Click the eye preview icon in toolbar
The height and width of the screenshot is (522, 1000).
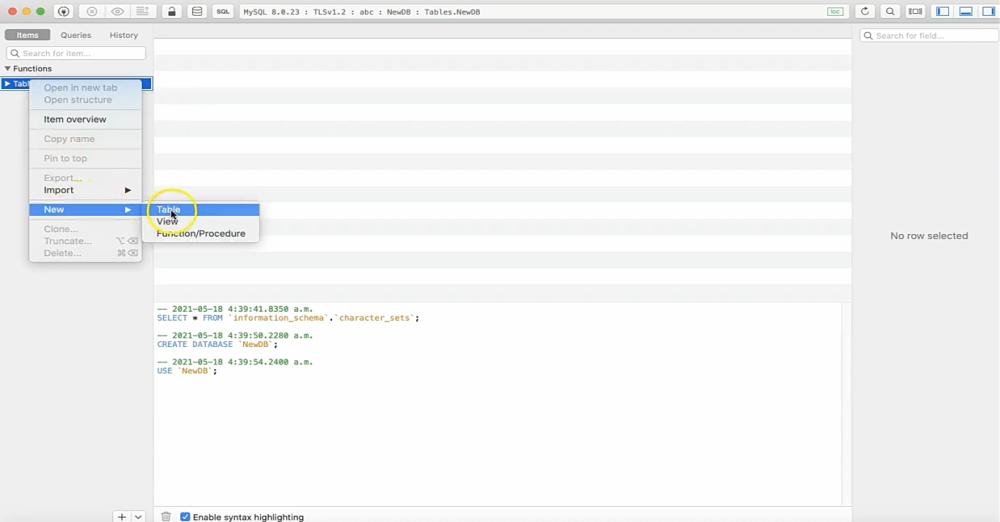click(x=117, y=11)
